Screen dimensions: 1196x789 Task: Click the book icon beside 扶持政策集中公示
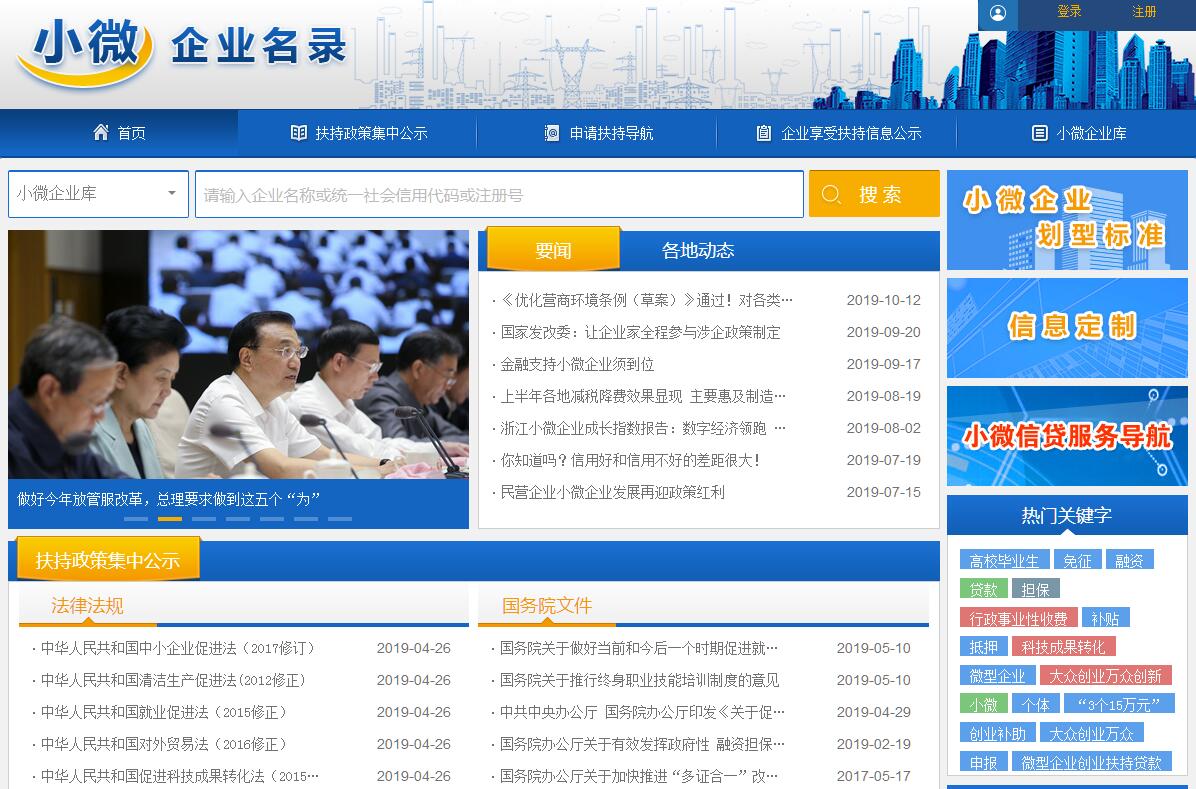pyautogui.click(x=298, y=133)
